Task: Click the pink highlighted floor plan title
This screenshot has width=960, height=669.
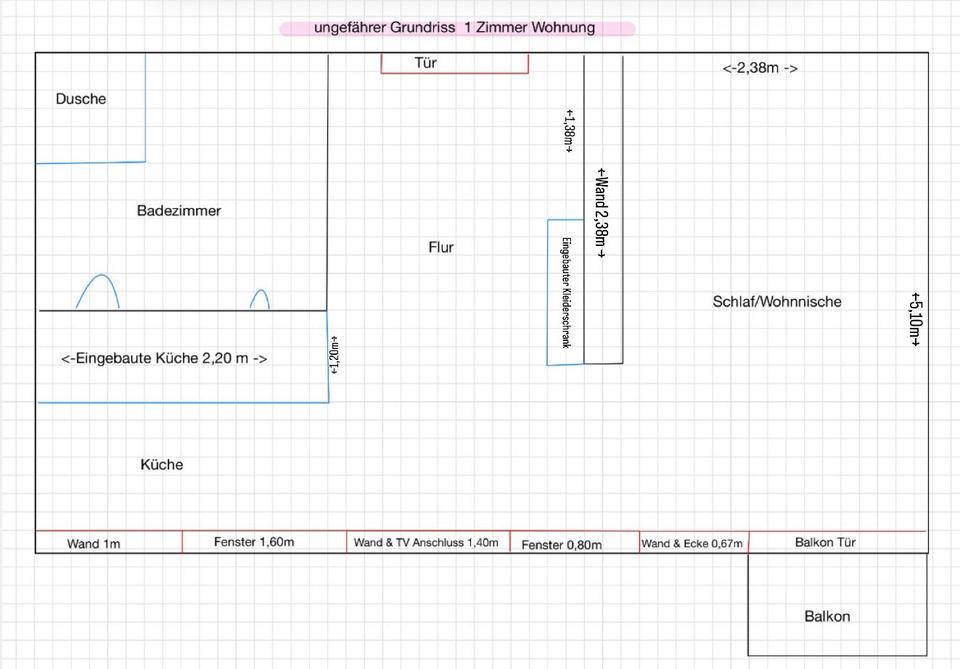Action: pos(456,28)
